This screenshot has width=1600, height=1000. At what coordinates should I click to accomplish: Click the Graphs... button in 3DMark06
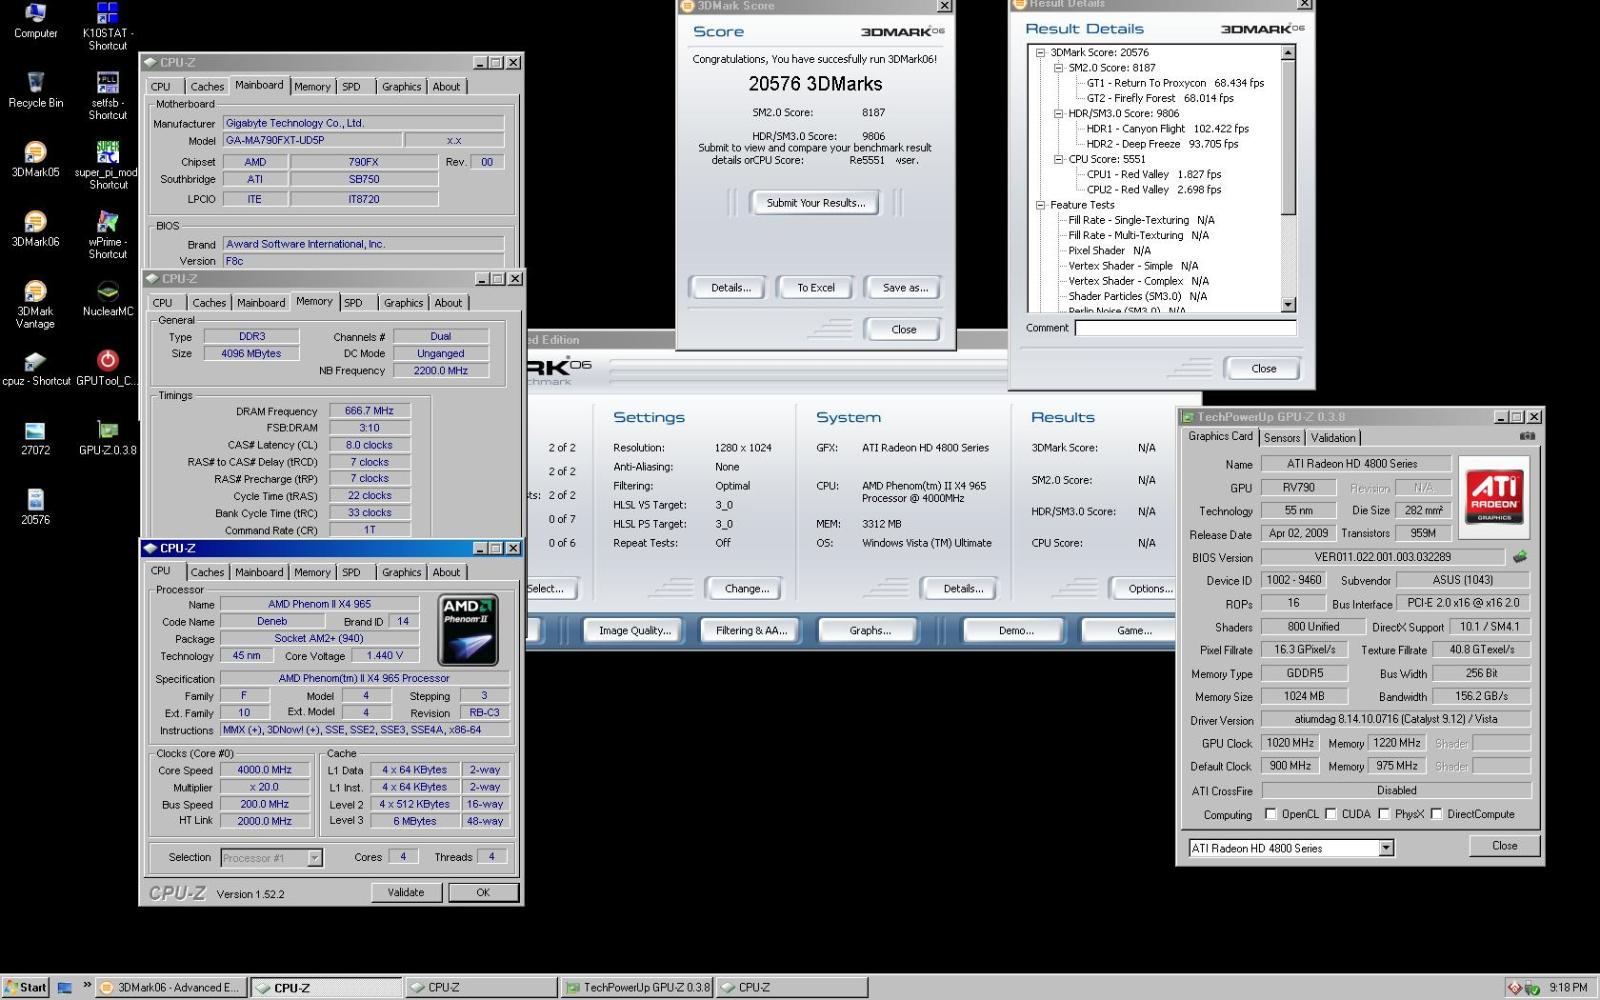tap(870, 630)
